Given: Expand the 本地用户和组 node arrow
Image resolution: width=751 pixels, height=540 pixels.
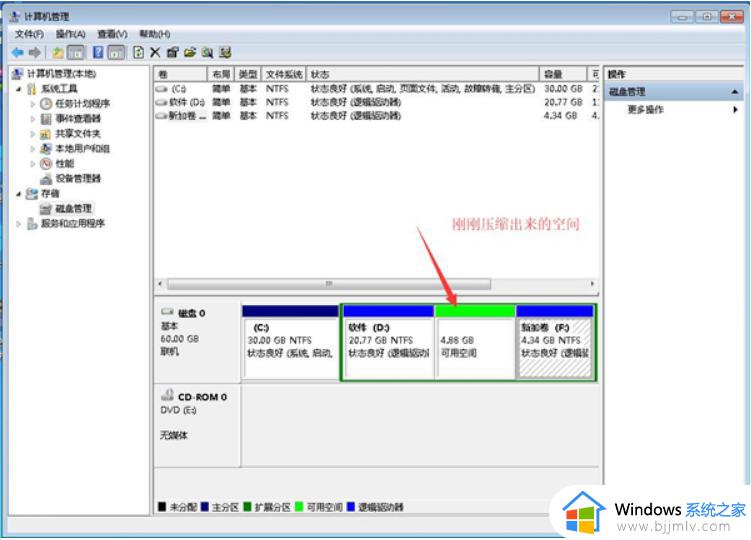Looking at the screenshot, I should coord(33,149).
